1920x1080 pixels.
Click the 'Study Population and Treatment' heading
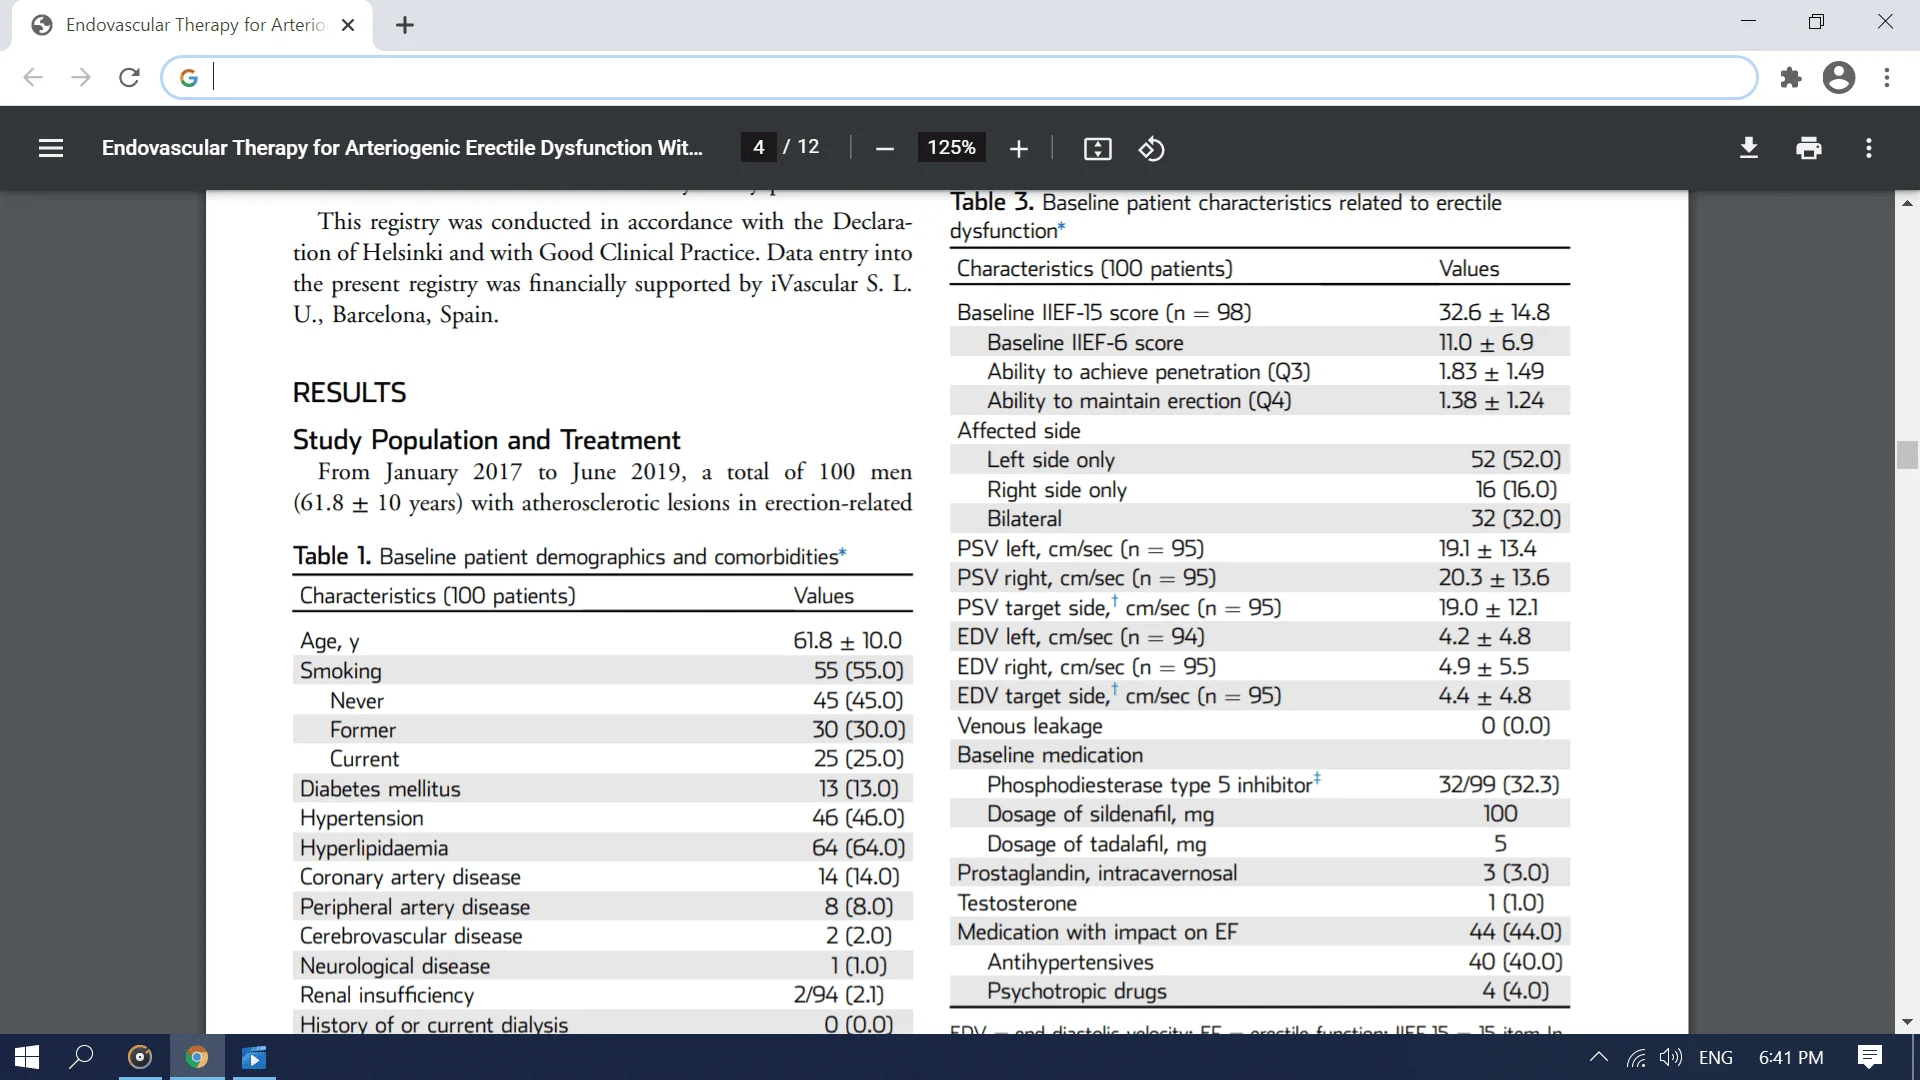[x=486, y=440]
